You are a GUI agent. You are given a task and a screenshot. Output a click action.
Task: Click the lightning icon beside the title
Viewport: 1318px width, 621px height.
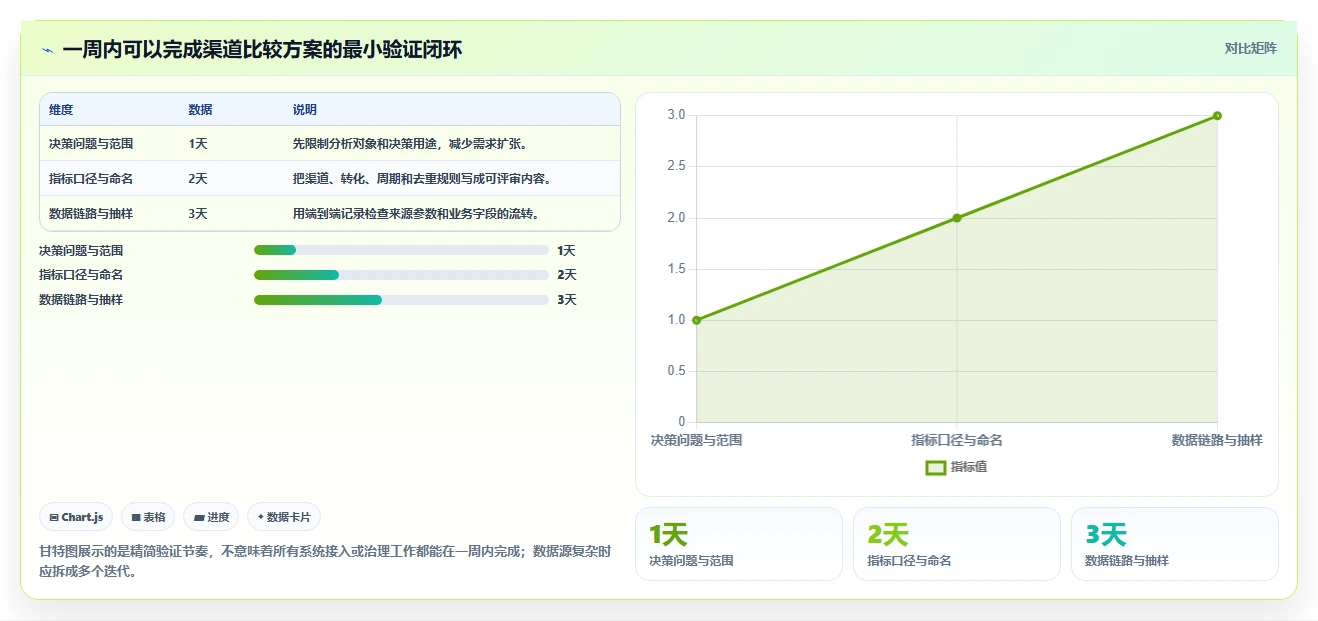(x=48, y=49)
